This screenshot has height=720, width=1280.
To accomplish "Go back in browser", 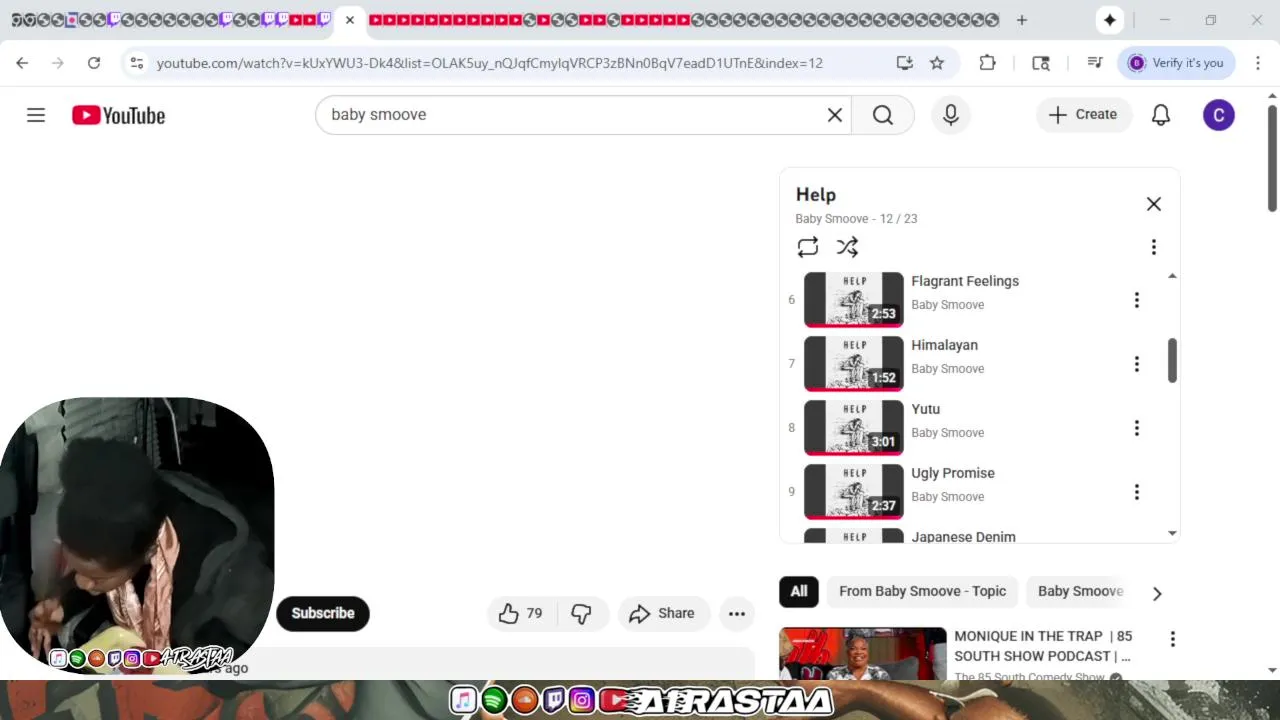I will pos(22,63).
